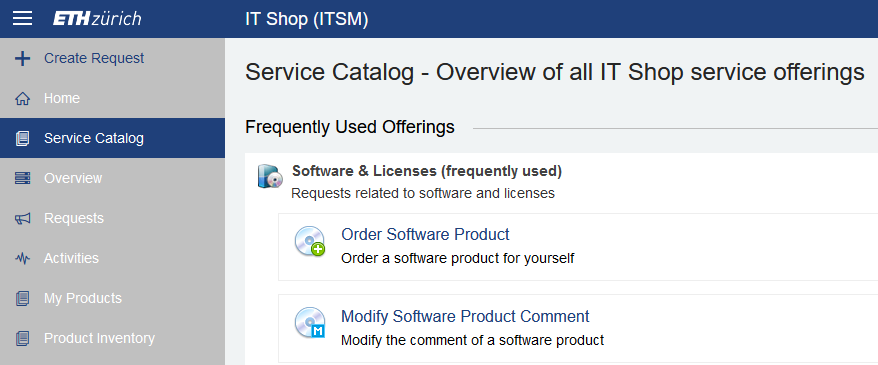Click the My Products icon

pyautogui.click(x=22, y=298)
